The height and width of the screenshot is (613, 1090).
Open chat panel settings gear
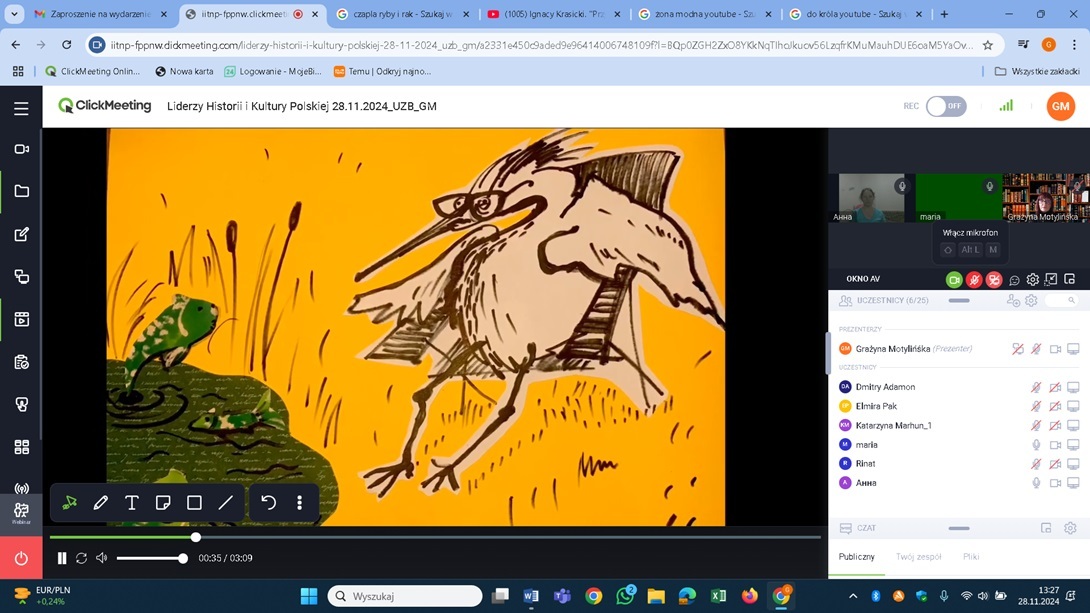point(1070,528)
